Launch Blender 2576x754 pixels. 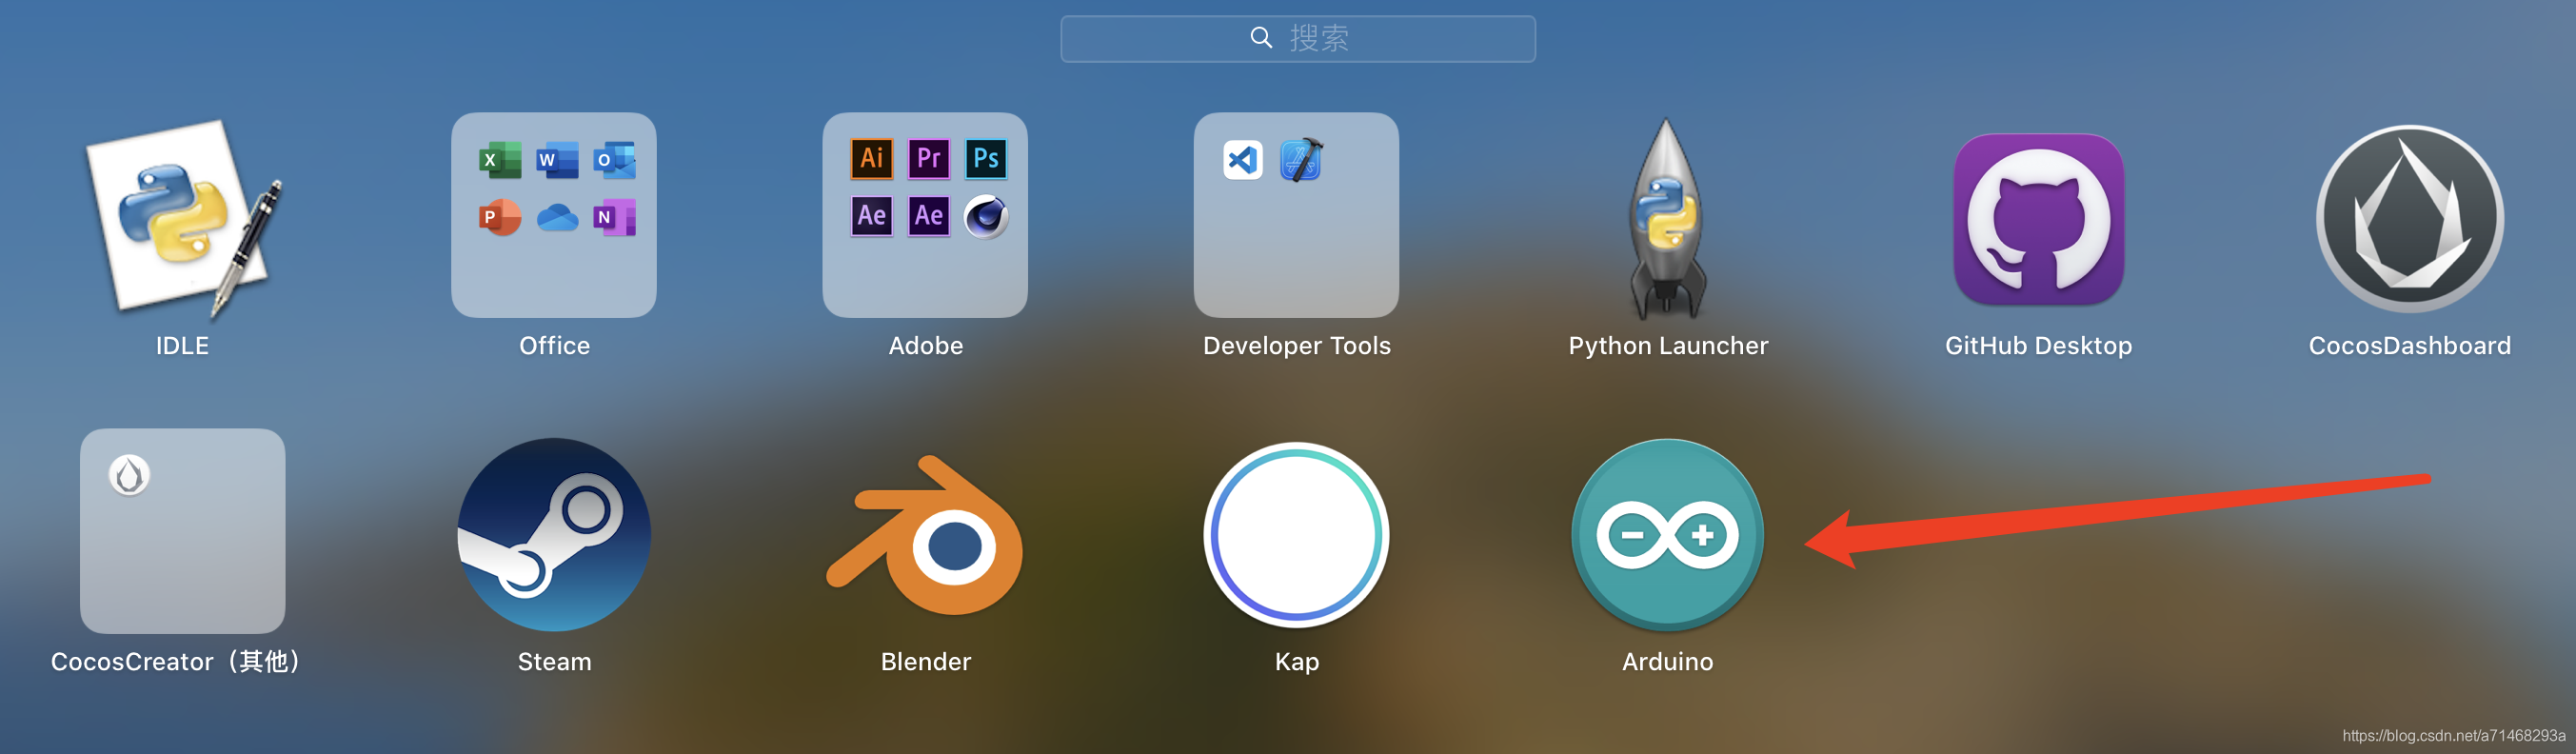coord(925,535)
